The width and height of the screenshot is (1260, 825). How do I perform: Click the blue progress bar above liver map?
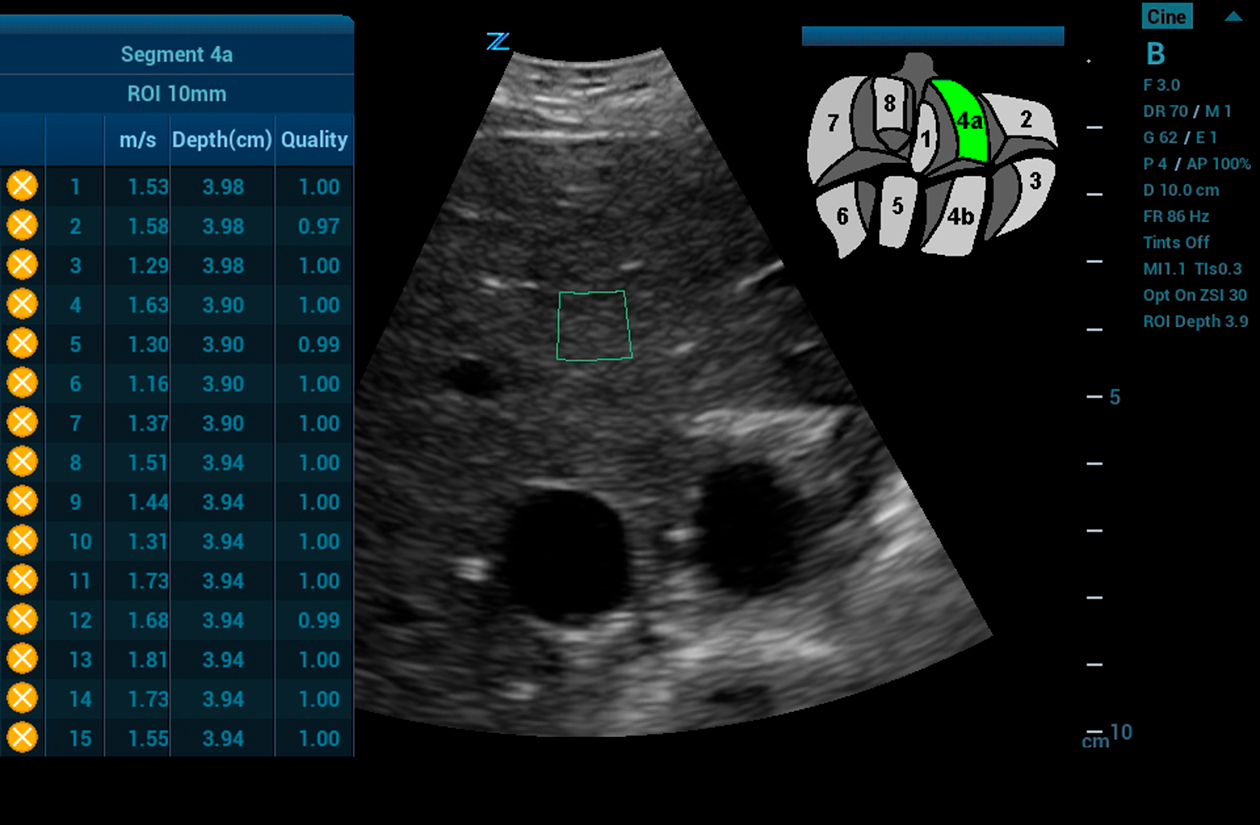(x=932, y=36)
